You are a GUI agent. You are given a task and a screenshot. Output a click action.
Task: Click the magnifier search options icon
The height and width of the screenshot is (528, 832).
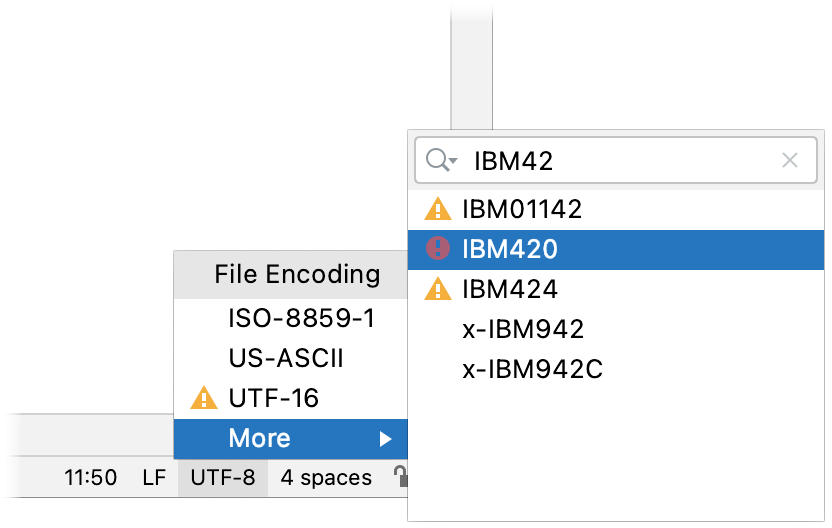click(x=441, y=160)
